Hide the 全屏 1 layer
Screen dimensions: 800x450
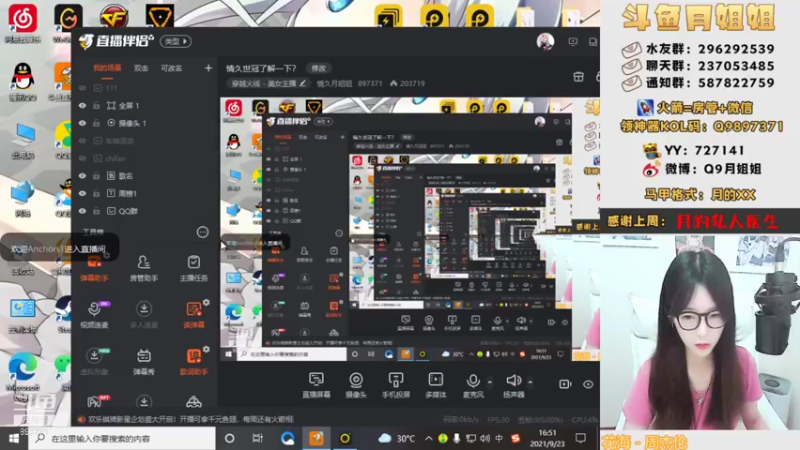[83, 106]
